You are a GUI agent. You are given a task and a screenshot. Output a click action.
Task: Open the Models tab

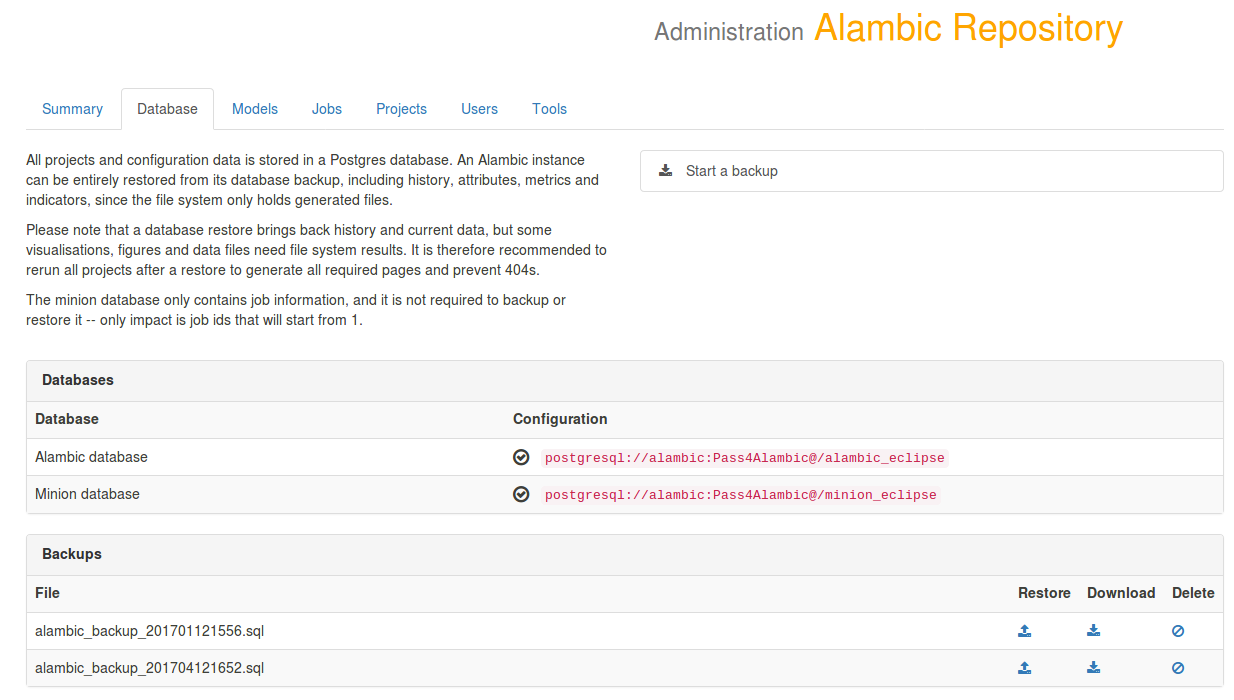point(255,108)
